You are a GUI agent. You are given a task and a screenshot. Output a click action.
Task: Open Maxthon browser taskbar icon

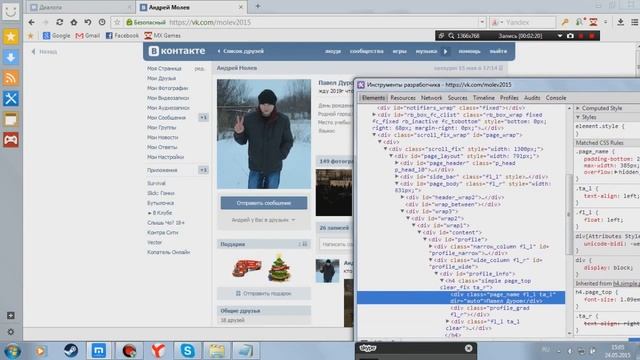tap(98, 351)
